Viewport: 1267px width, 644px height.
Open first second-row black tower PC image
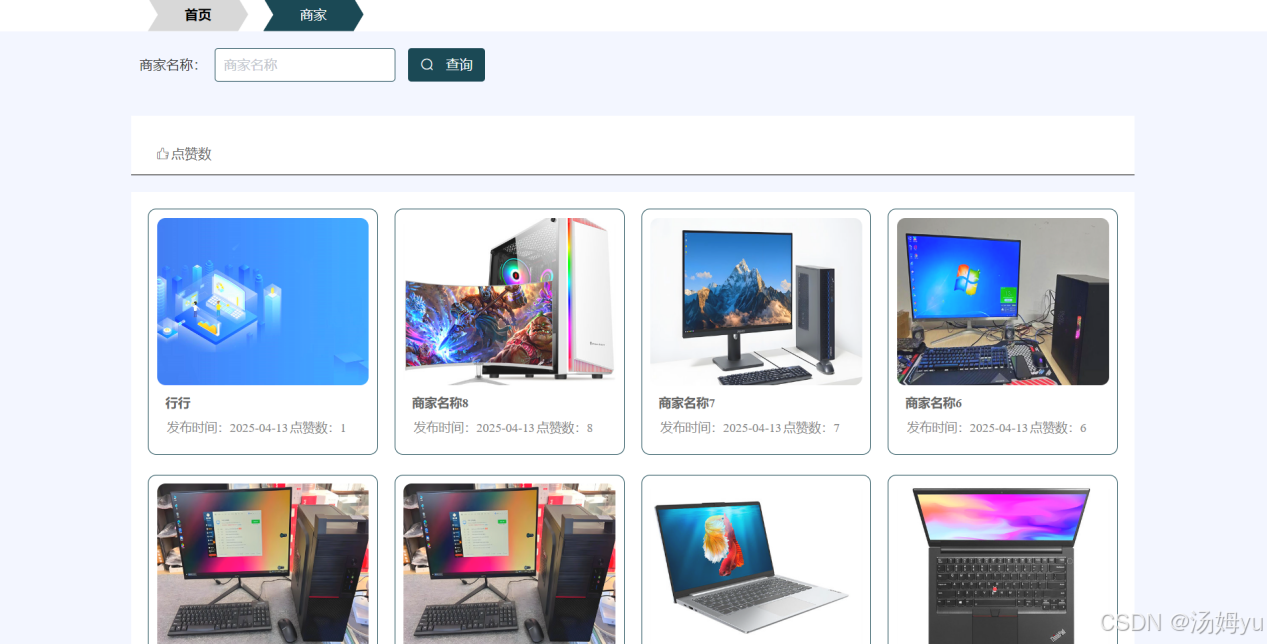tap(263, 564)
